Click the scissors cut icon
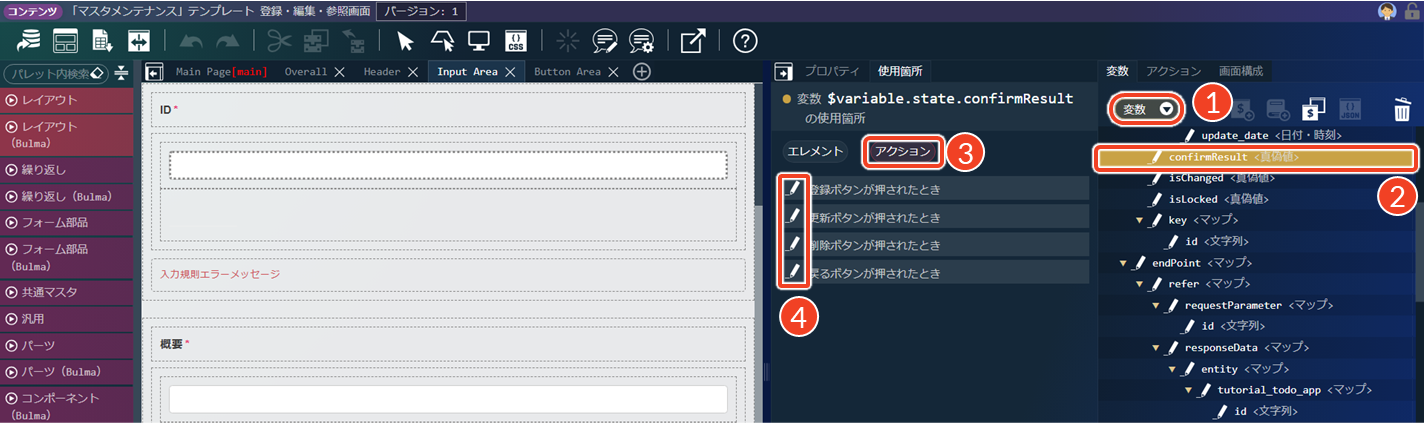Image resolution: width=1425 pixels, height=425 pixels. coord(280,41)
